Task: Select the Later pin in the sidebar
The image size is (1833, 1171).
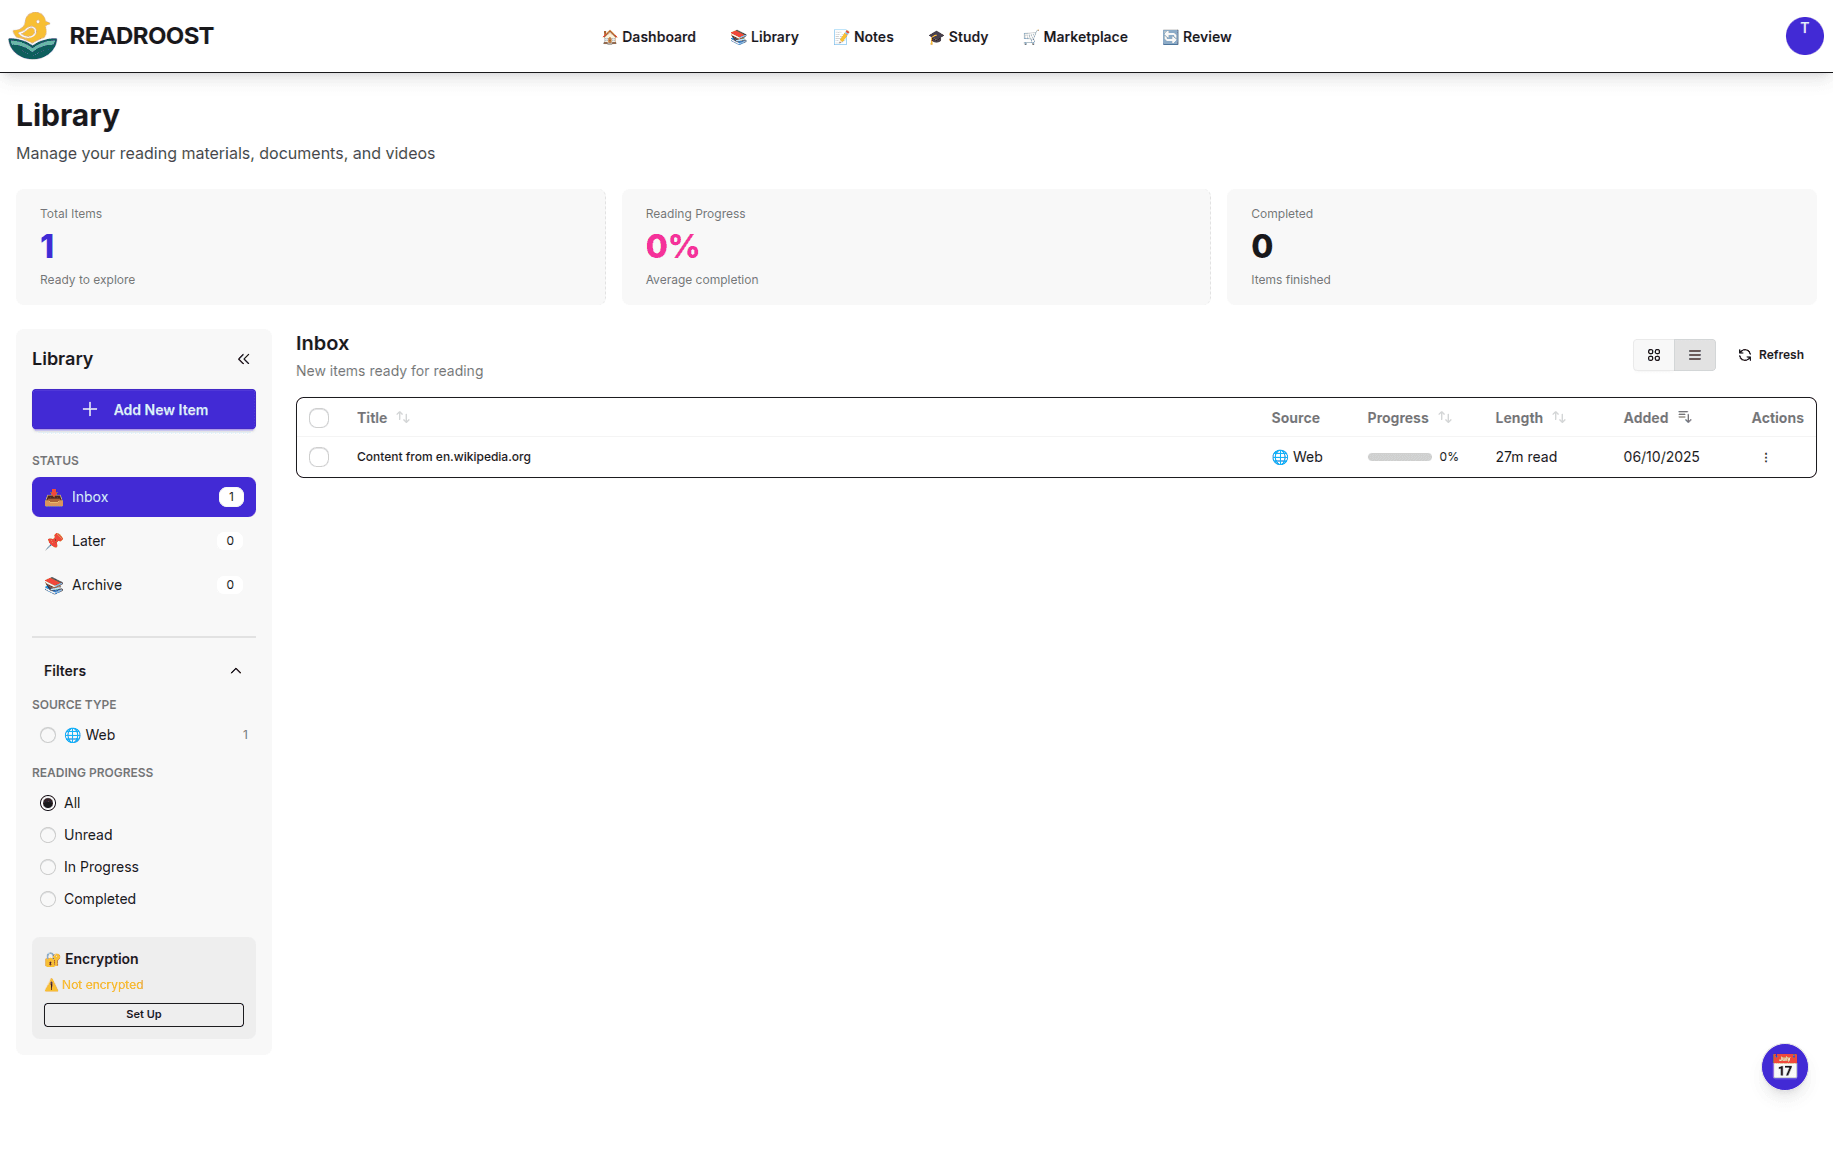Action: tap(53, 541)
